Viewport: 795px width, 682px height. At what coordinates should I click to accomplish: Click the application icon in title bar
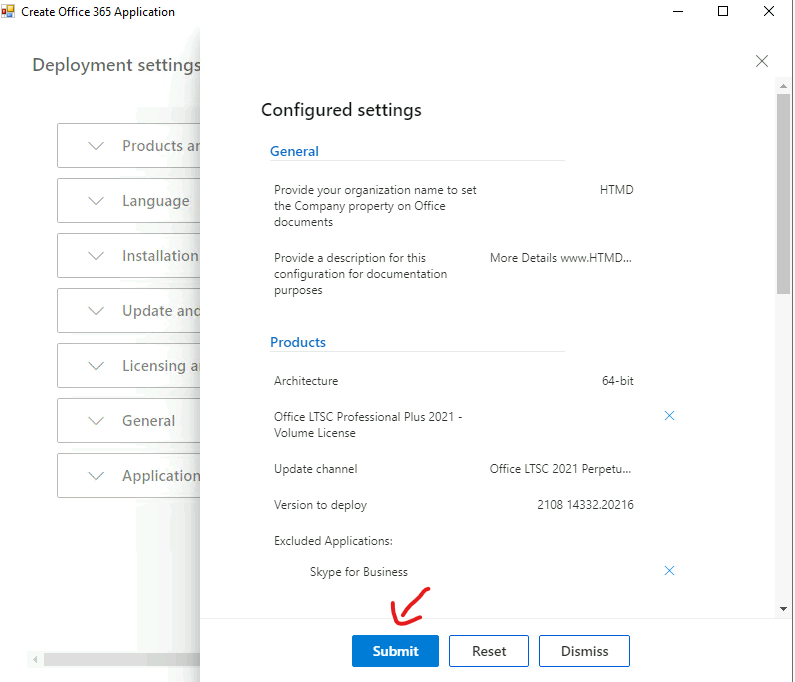point(8,11)
